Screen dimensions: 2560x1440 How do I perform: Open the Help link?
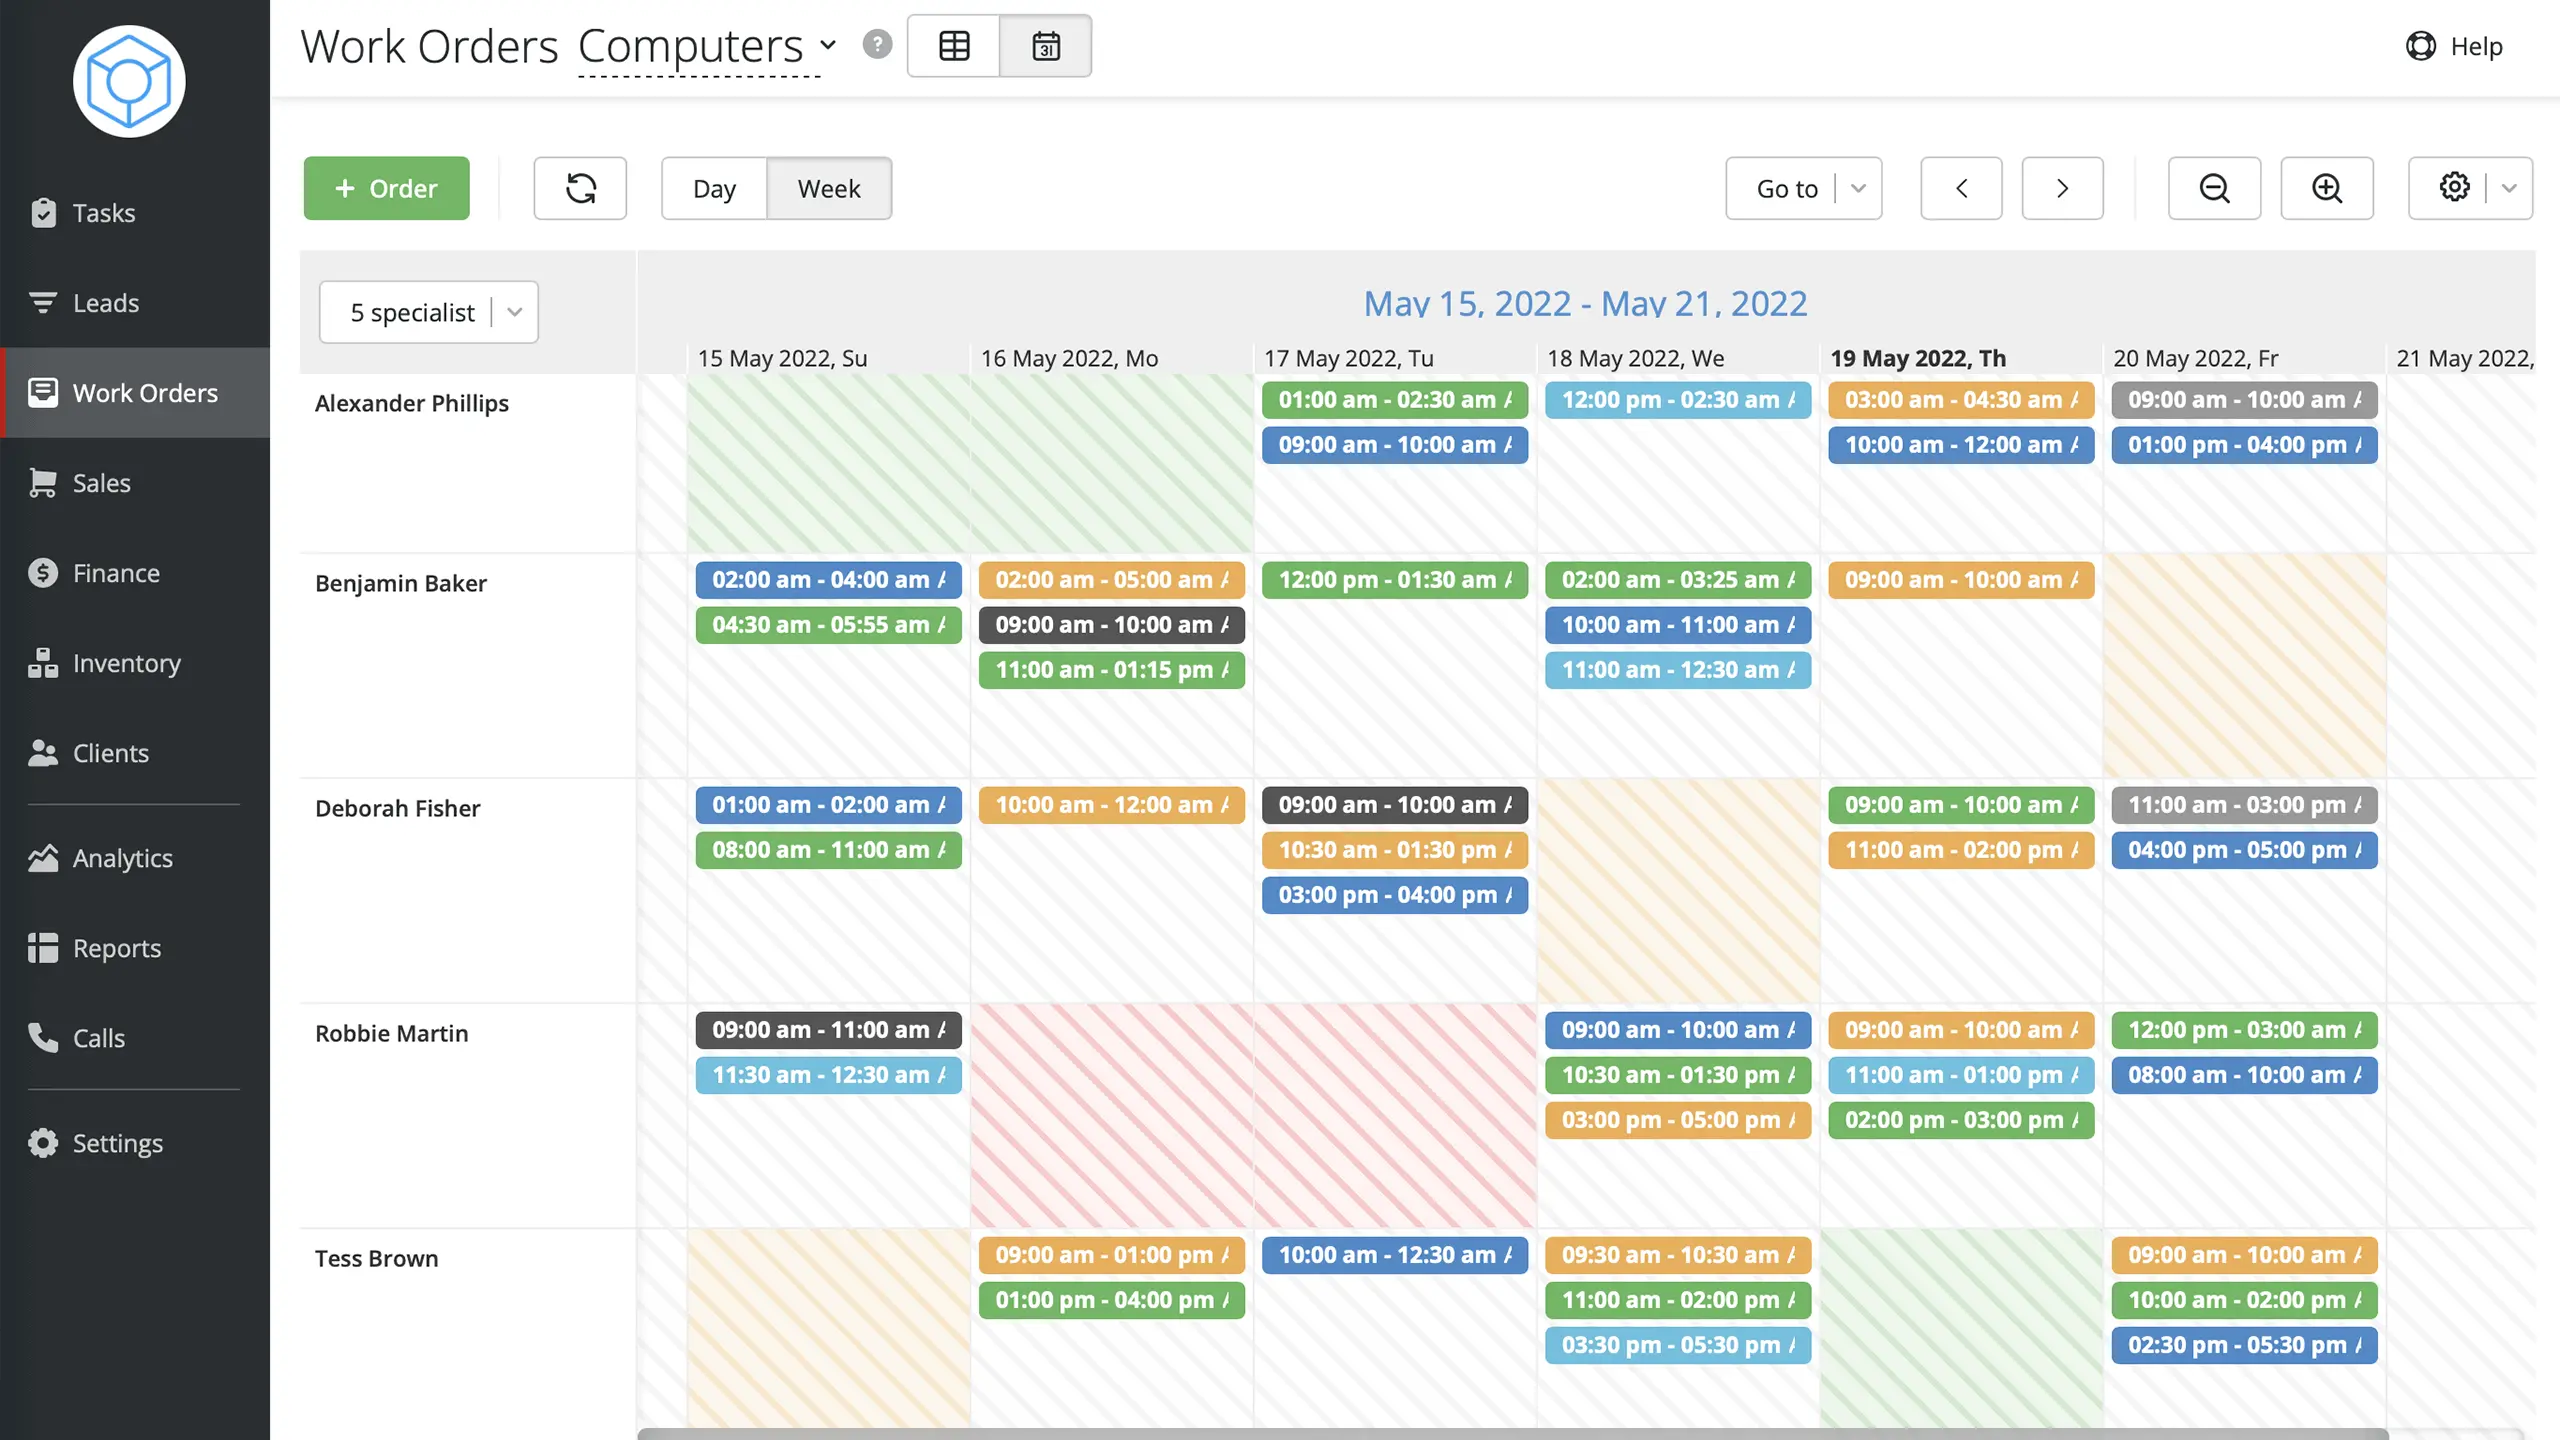click(x=2455, y=46)
